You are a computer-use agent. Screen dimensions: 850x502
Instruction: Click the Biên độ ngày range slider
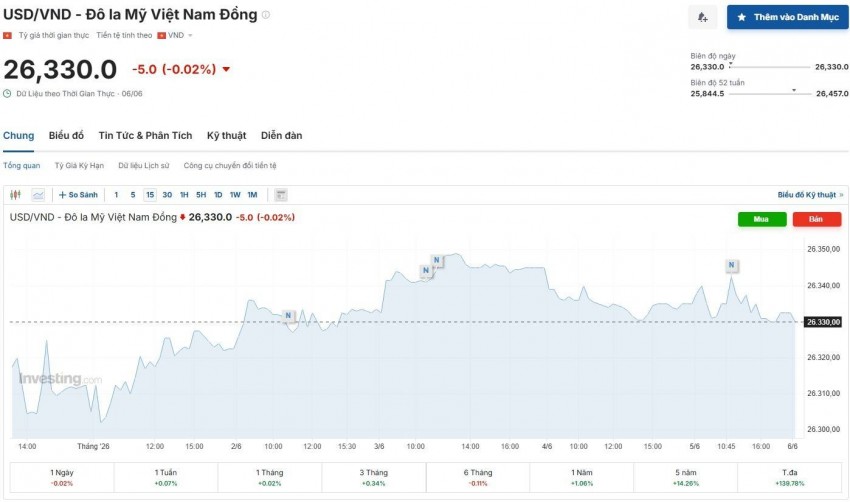770,67
